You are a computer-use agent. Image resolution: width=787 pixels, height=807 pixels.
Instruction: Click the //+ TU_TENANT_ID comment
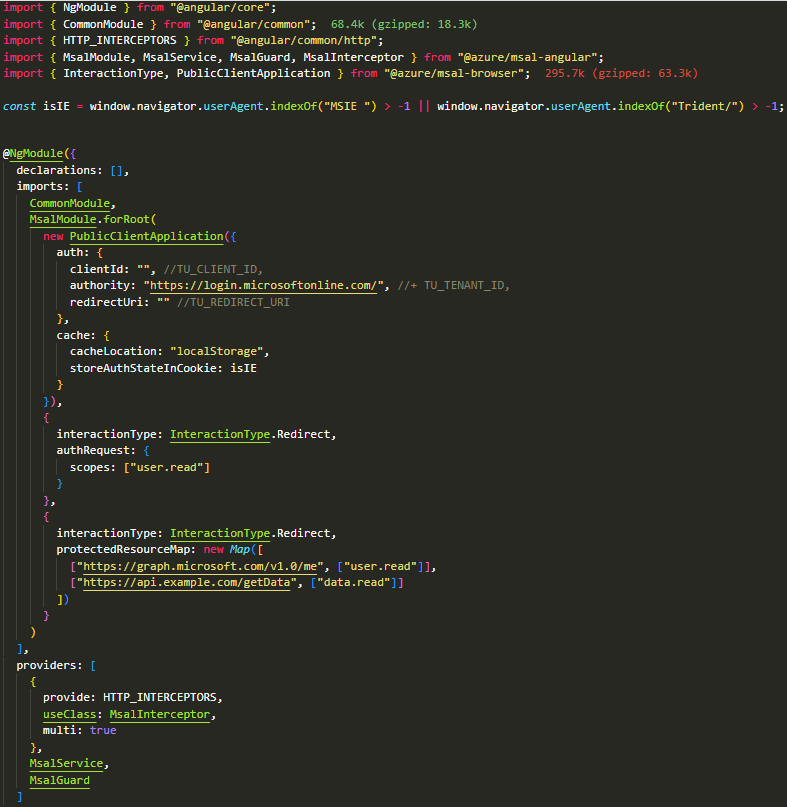click(453, 286)
